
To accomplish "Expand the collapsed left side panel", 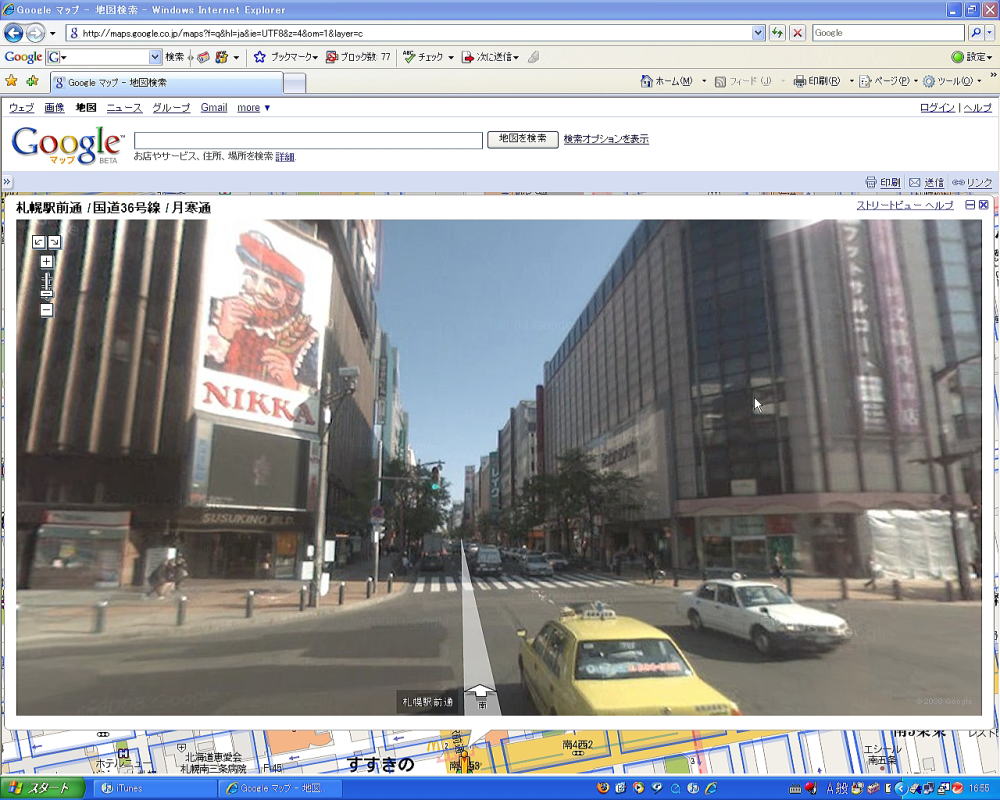I will click(x=7, y=182).
